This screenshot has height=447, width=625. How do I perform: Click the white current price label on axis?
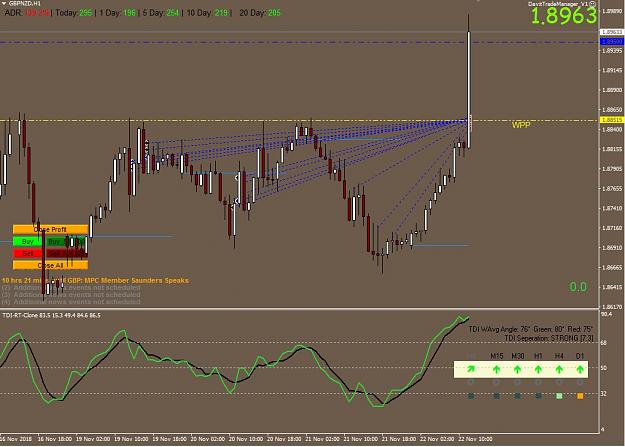coord(612,32)
